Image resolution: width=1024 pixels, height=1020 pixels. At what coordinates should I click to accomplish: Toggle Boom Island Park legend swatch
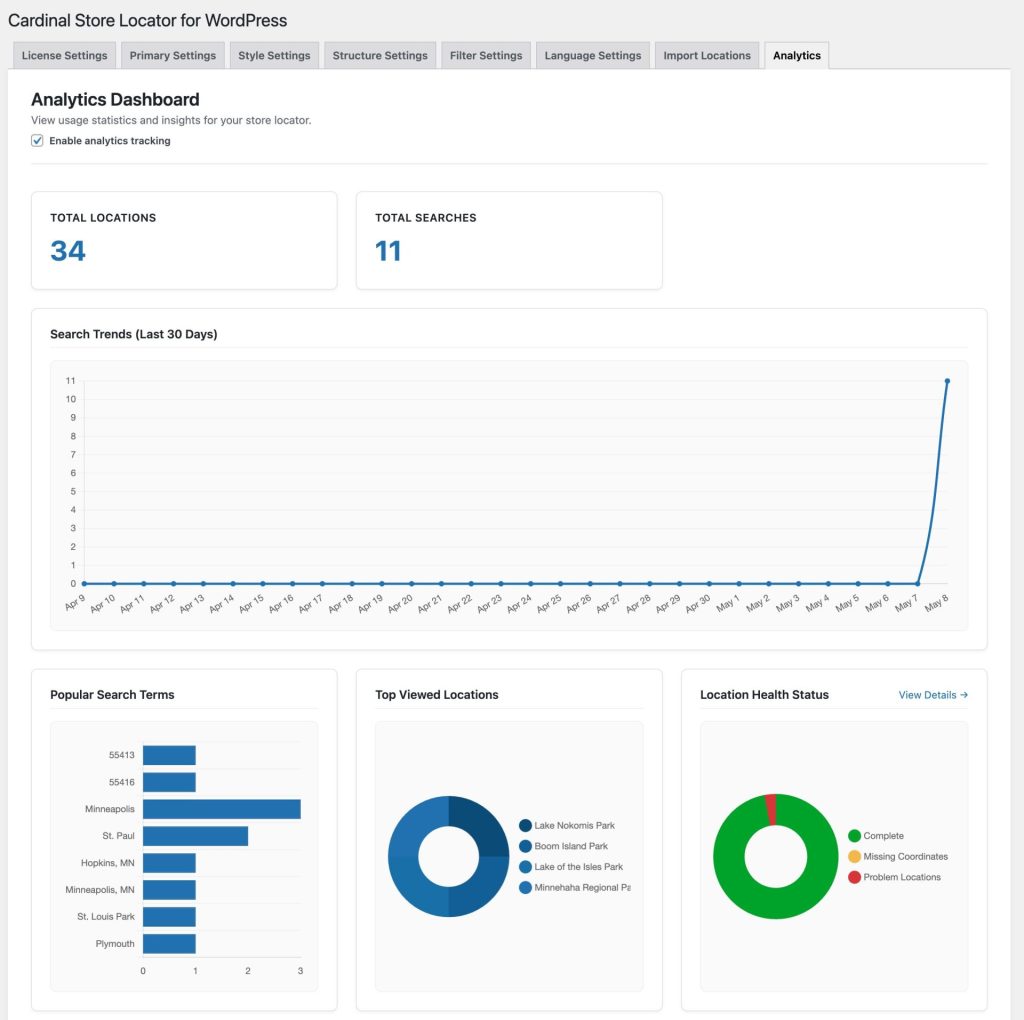pyautogui.click(x=525, y=846)
